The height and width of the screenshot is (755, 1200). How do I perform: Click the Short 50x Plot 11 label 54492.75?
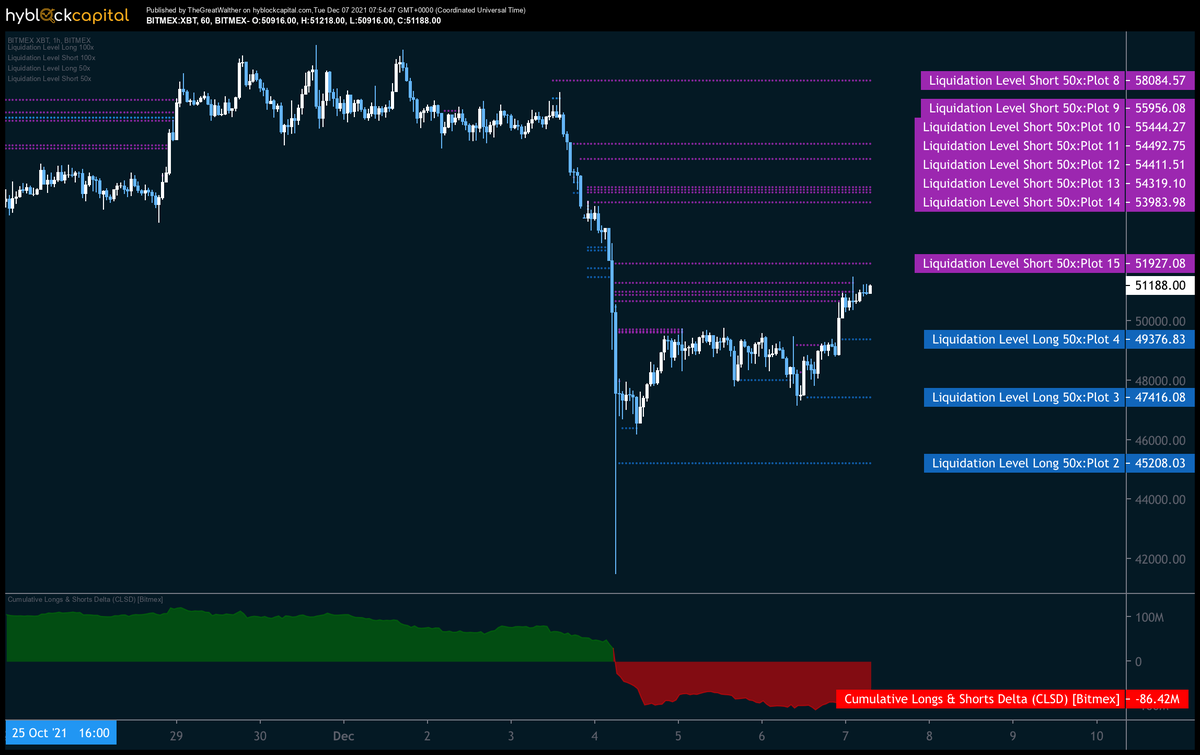[1054, 146]
